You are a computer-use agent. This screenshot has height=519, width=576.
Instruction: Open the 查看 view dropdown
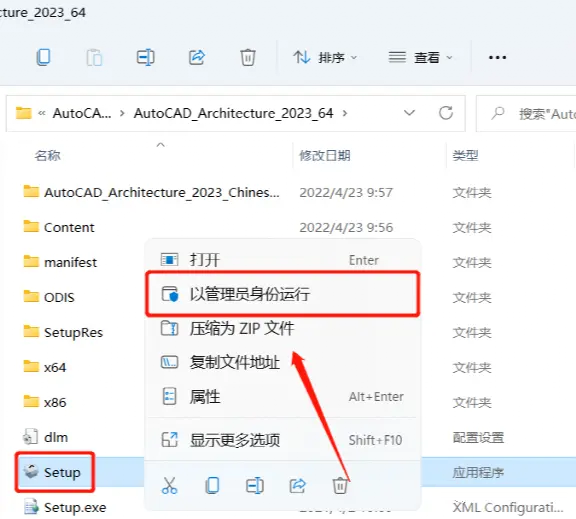[420, 58]
